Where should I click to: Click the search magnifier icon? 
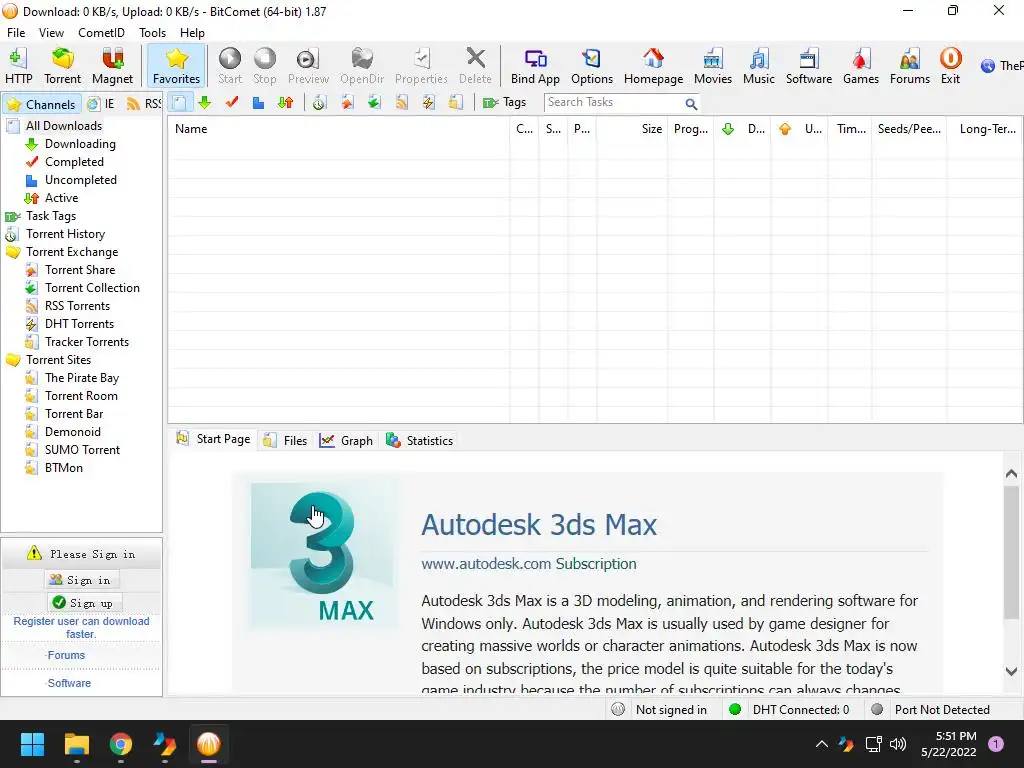point(691,103)
